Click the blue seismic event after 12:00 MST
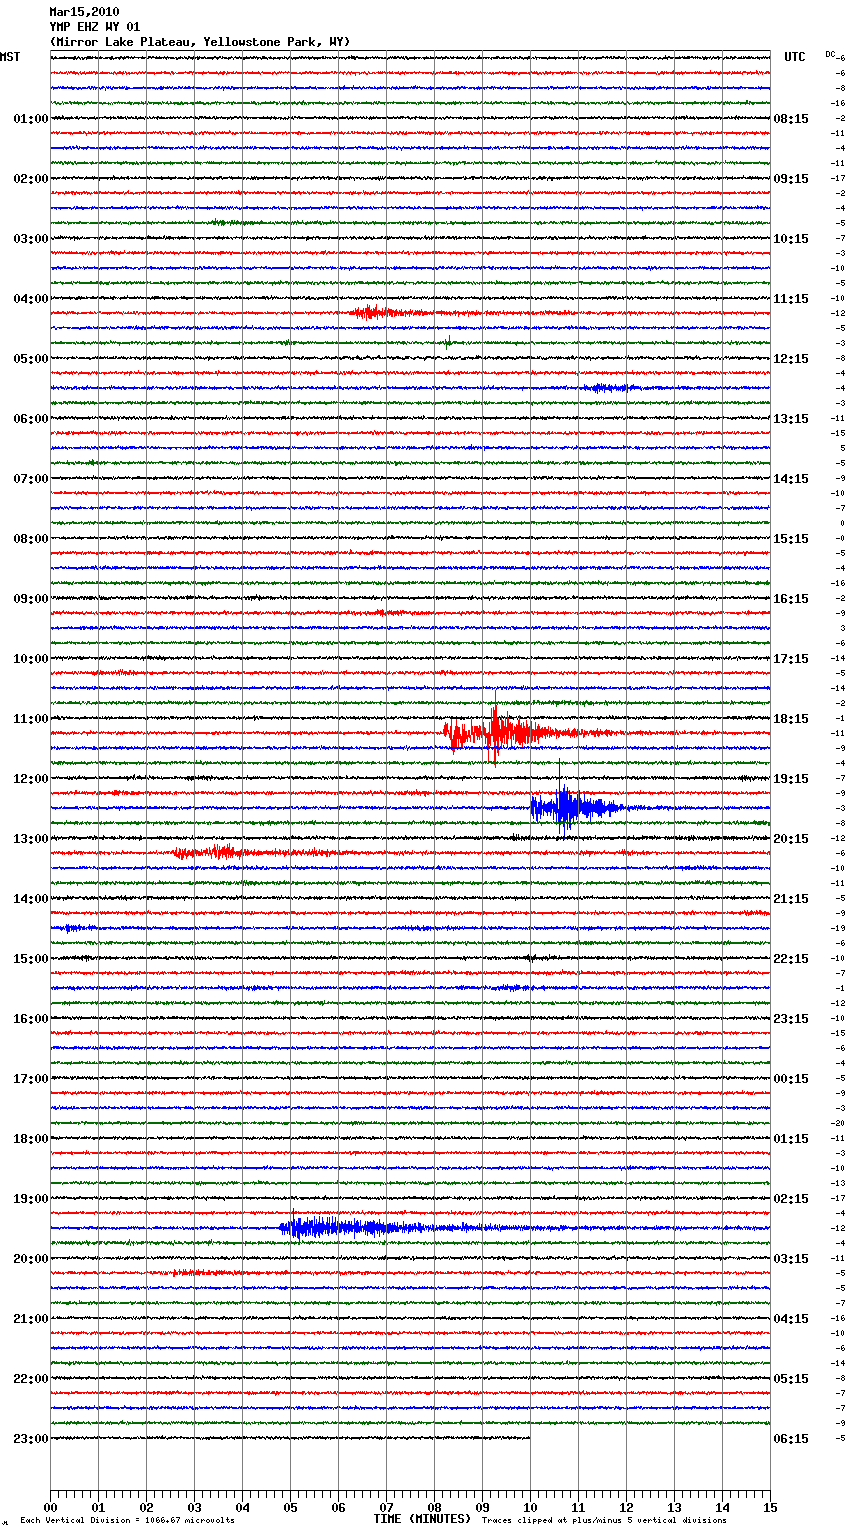 566,807
